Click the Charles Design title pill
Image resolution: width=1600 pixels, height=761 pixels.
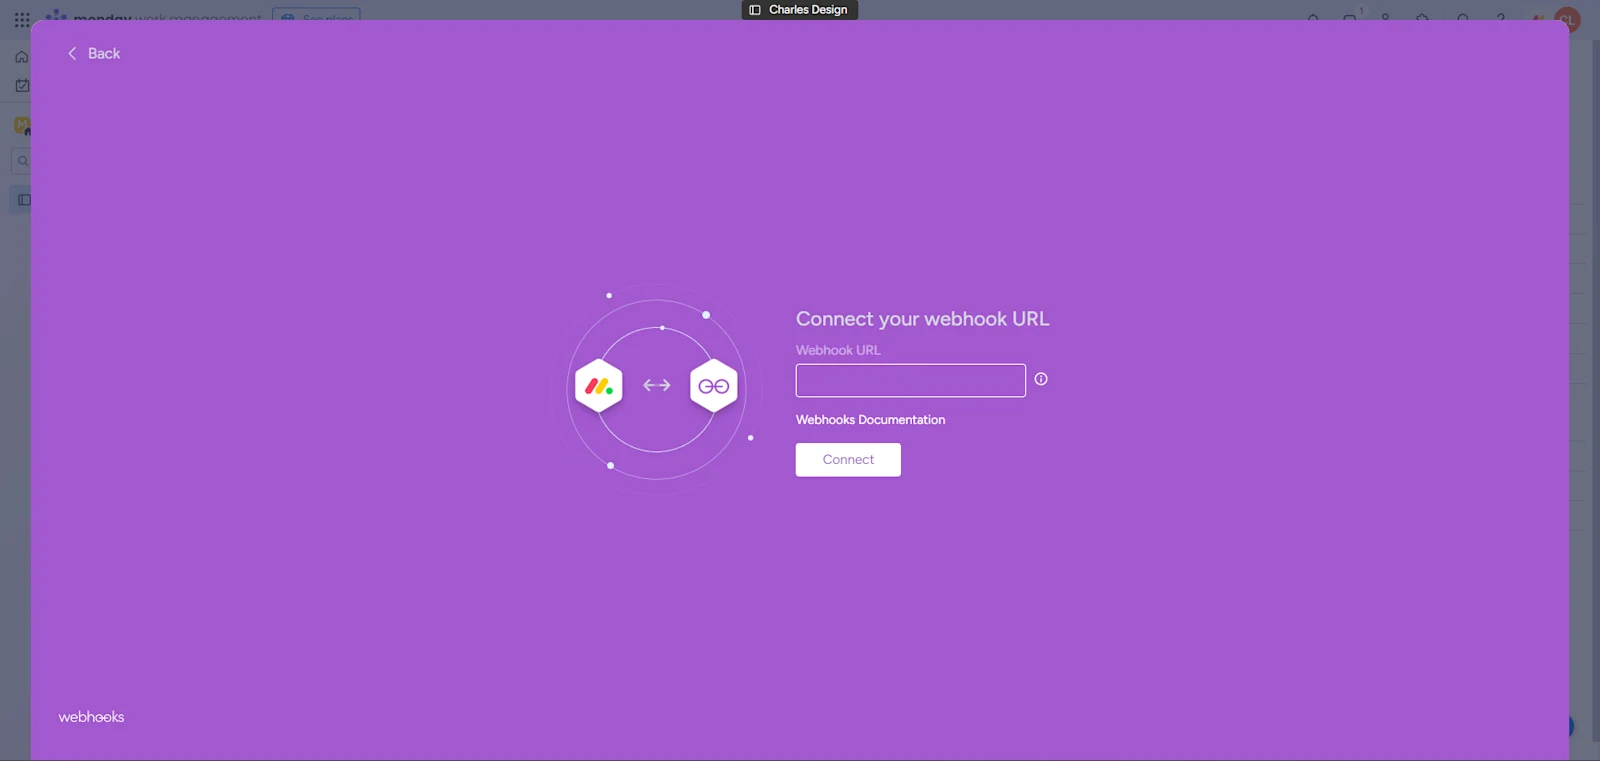click(x=799, y=10)
